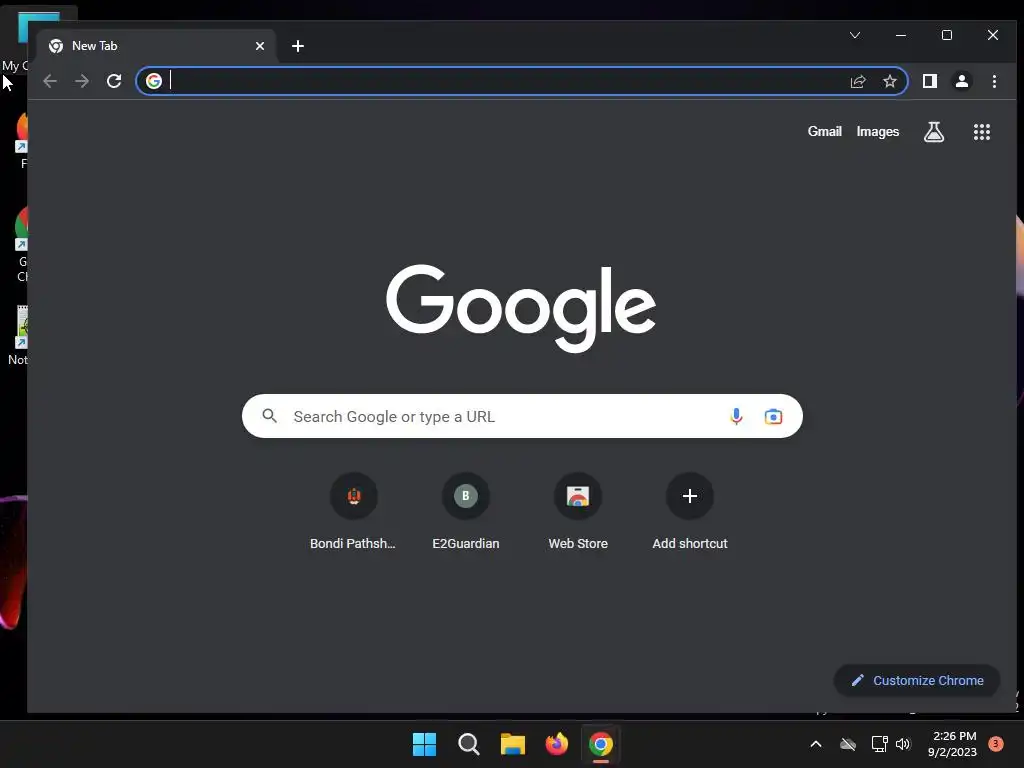Screen dimensions: 1024x768
Task: Show hidden system tray icons
Action: click(x=816, y=744)
